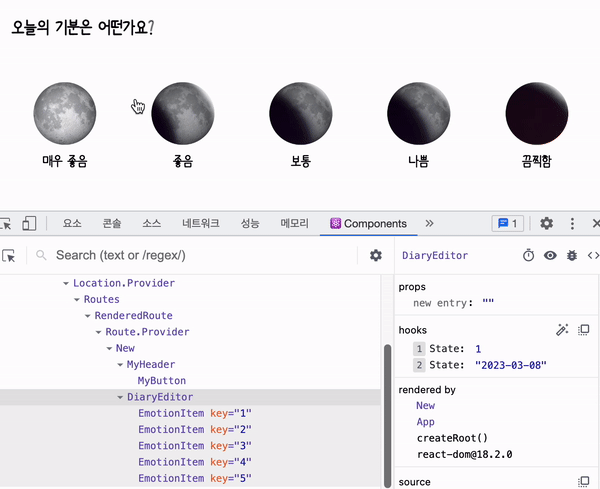Screen dimensions: 600x489
Task: View component source code icon
Action: [593, 255]
